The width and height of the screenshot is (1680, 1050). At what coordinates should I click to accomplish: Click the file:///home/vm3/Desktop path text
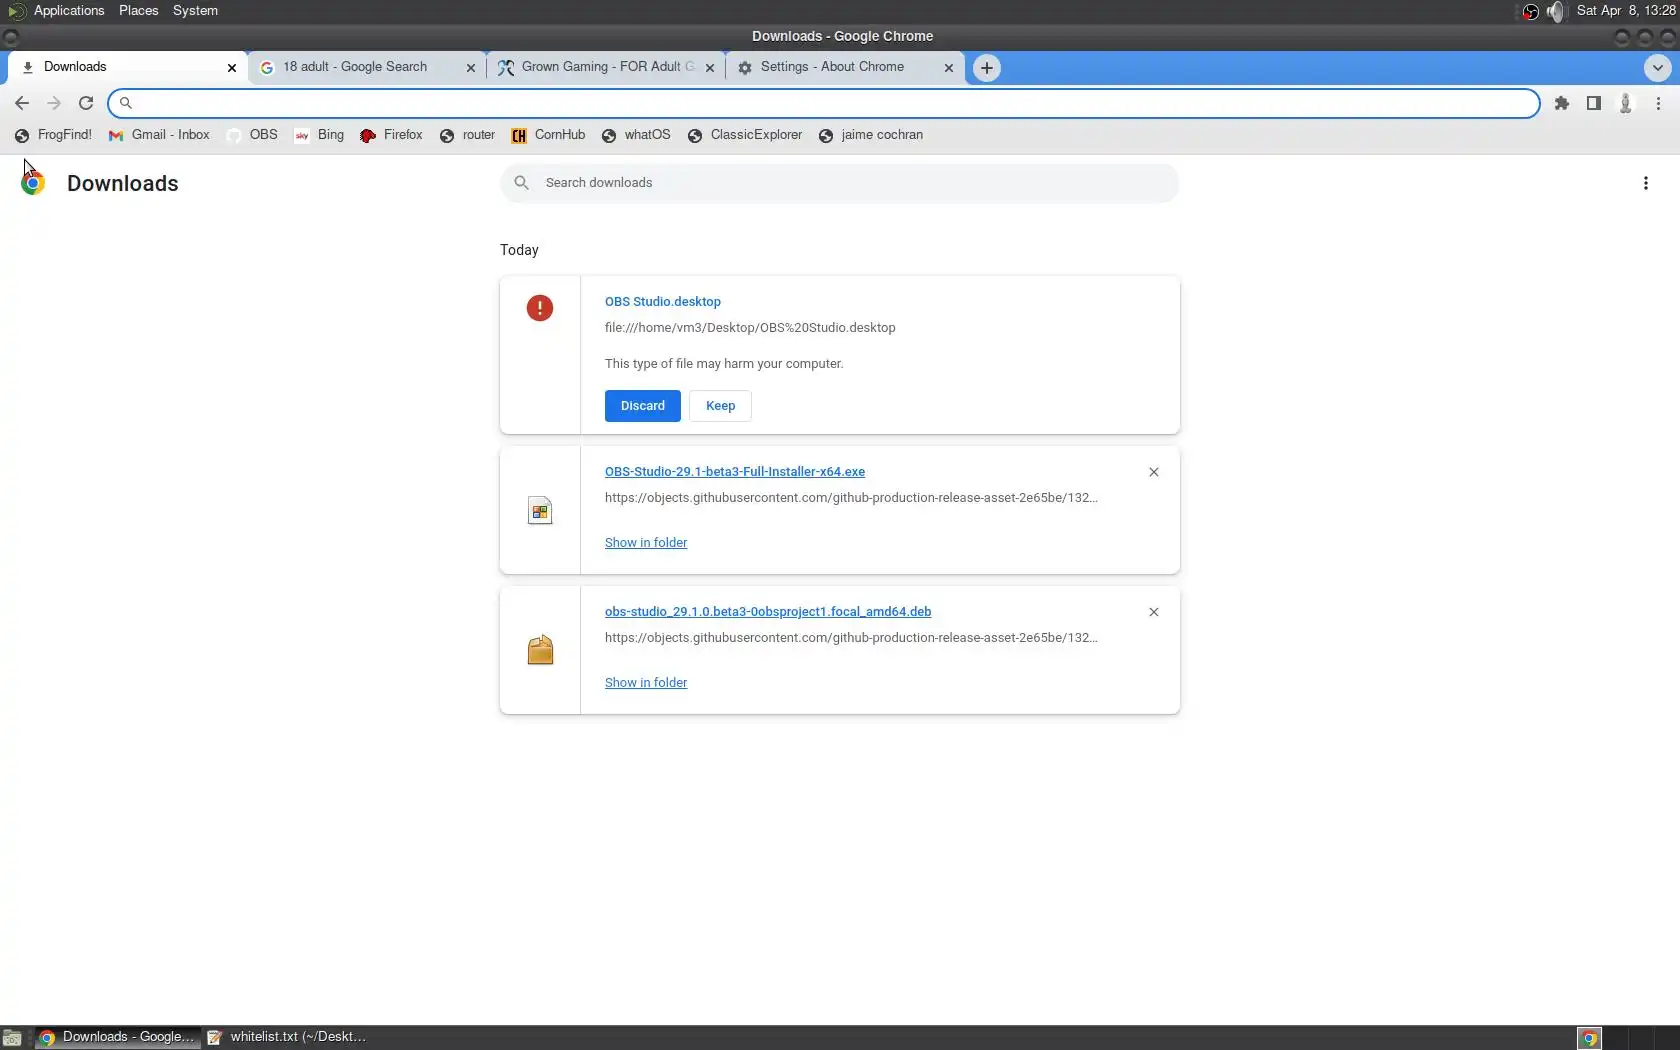[x=750, y=328]
